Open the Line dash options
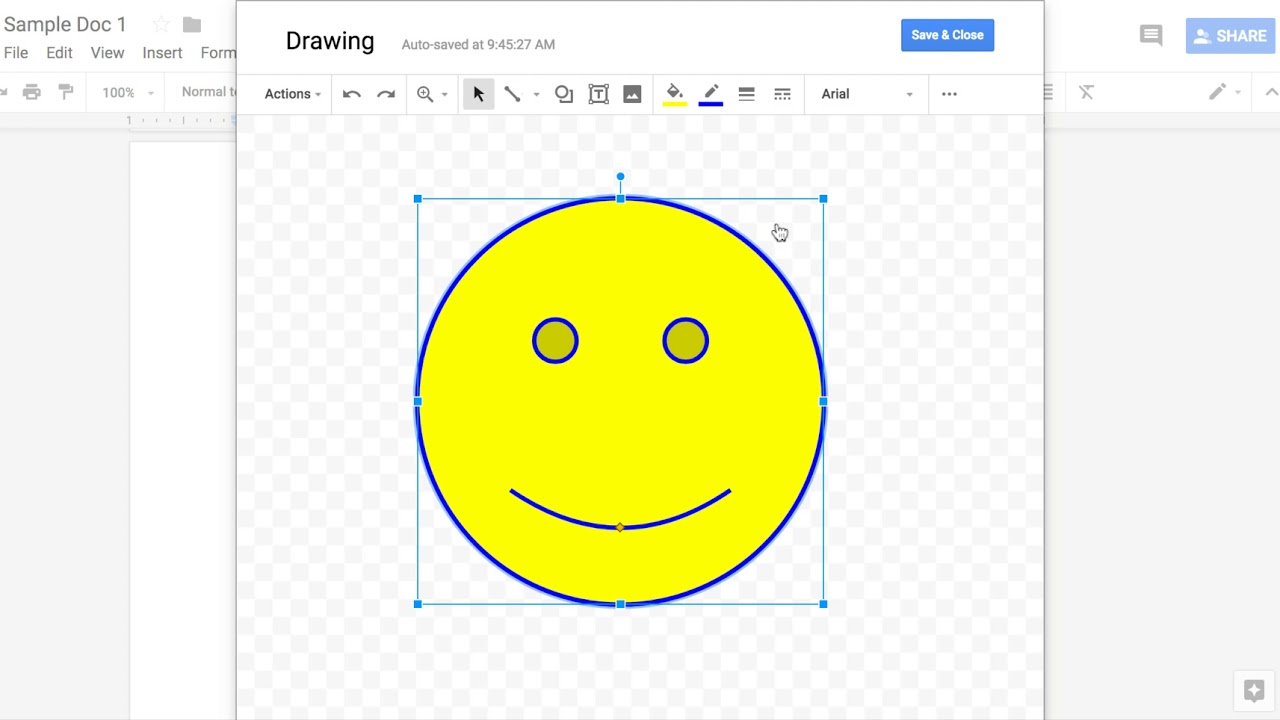 (x=782, y=93)
